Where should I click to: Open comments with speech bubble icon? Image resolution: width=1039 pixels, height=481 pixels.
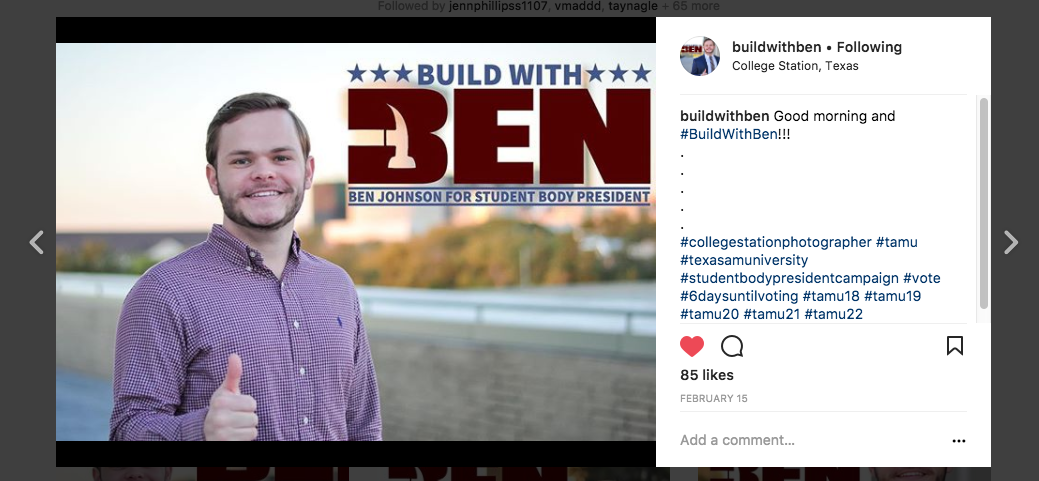[x=732, y=346]
